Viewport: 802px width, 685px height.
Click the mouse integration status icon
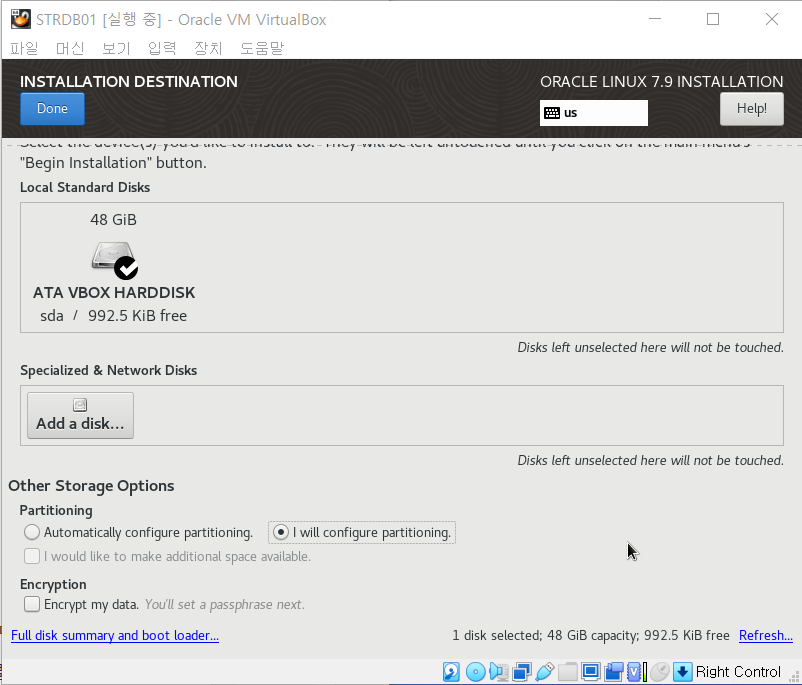(x=660, y=672)
